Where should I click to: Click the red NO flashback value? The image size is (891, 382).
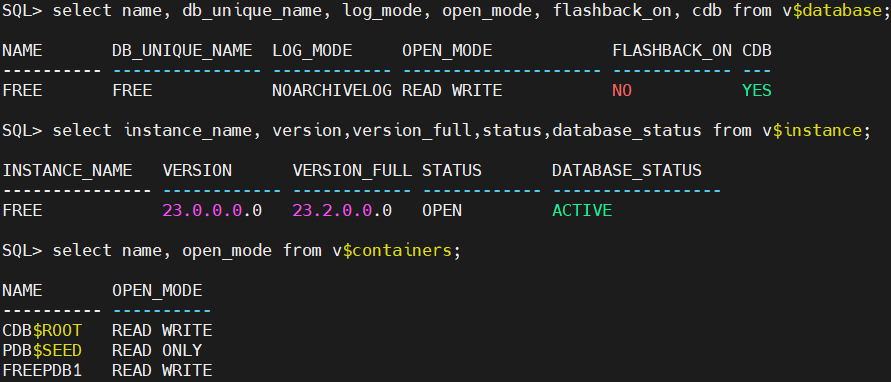(622, 91)
